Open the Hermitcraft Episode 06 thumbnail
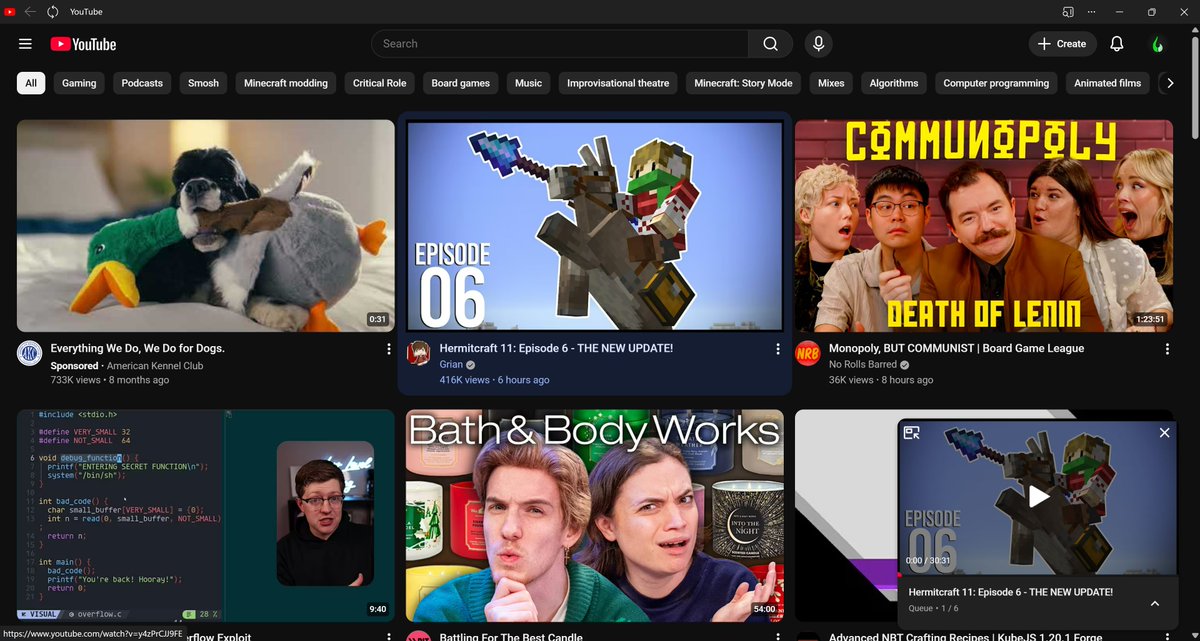Viewport: 1200px width, 641px height. coord(595,226)
